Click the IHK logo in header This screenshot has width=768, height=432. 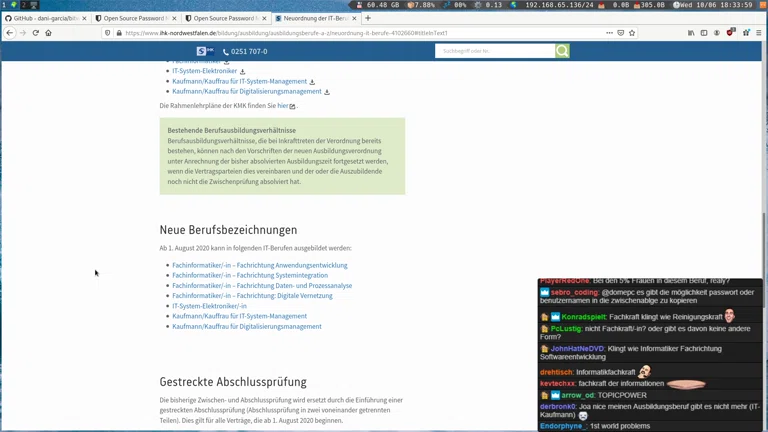click(205, 51)
